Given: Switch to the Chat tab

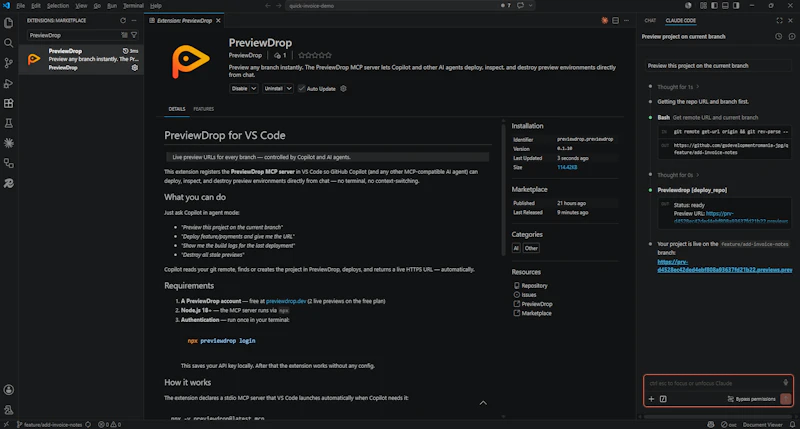Looking at the screenshot, I should pyautogui.click(x=650, y=20).
